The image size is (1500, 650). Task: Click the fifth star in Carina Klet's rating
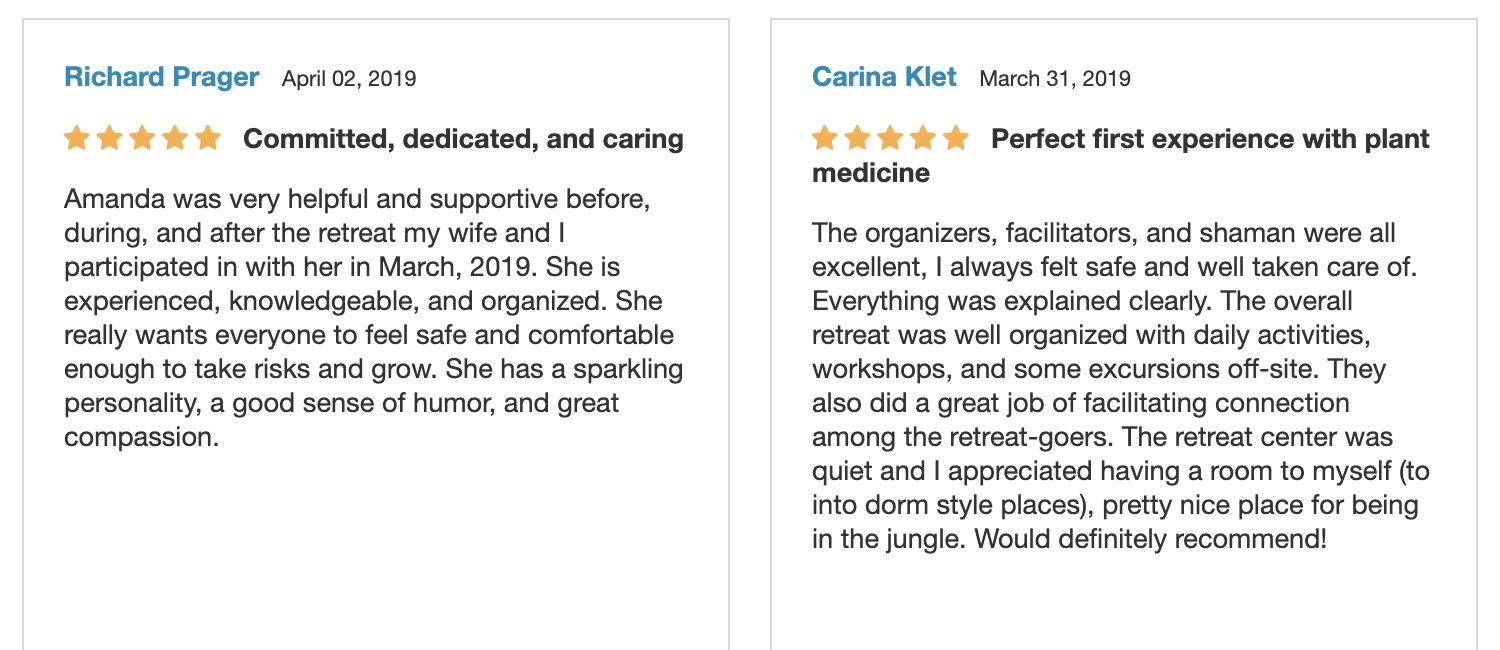pos(955,138)
